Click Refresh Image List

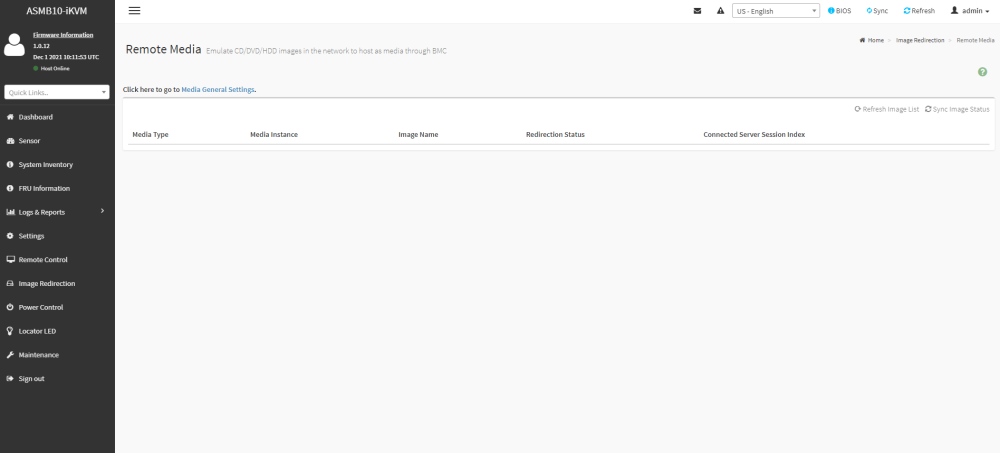[x=886, y=110]
